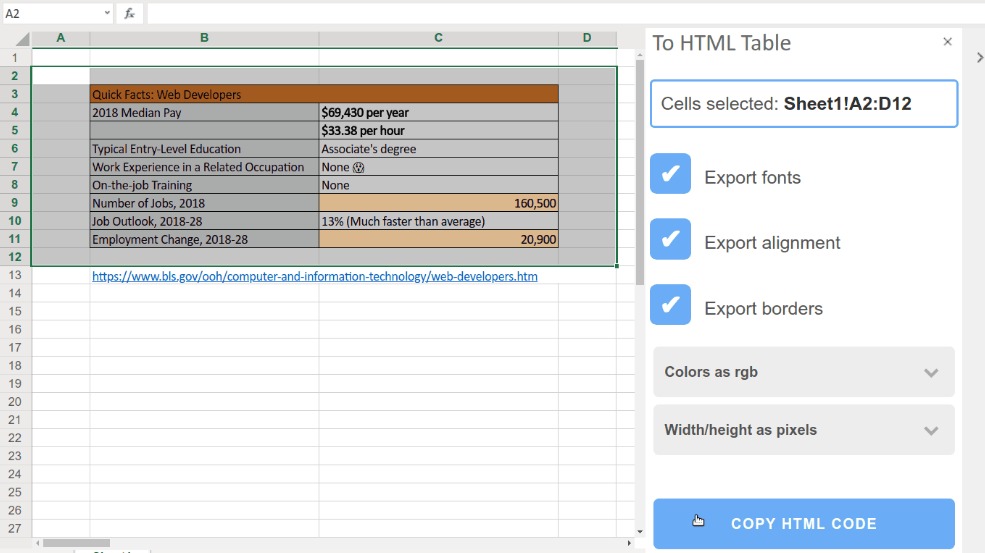Select column B header

click(x=204, y=38)
